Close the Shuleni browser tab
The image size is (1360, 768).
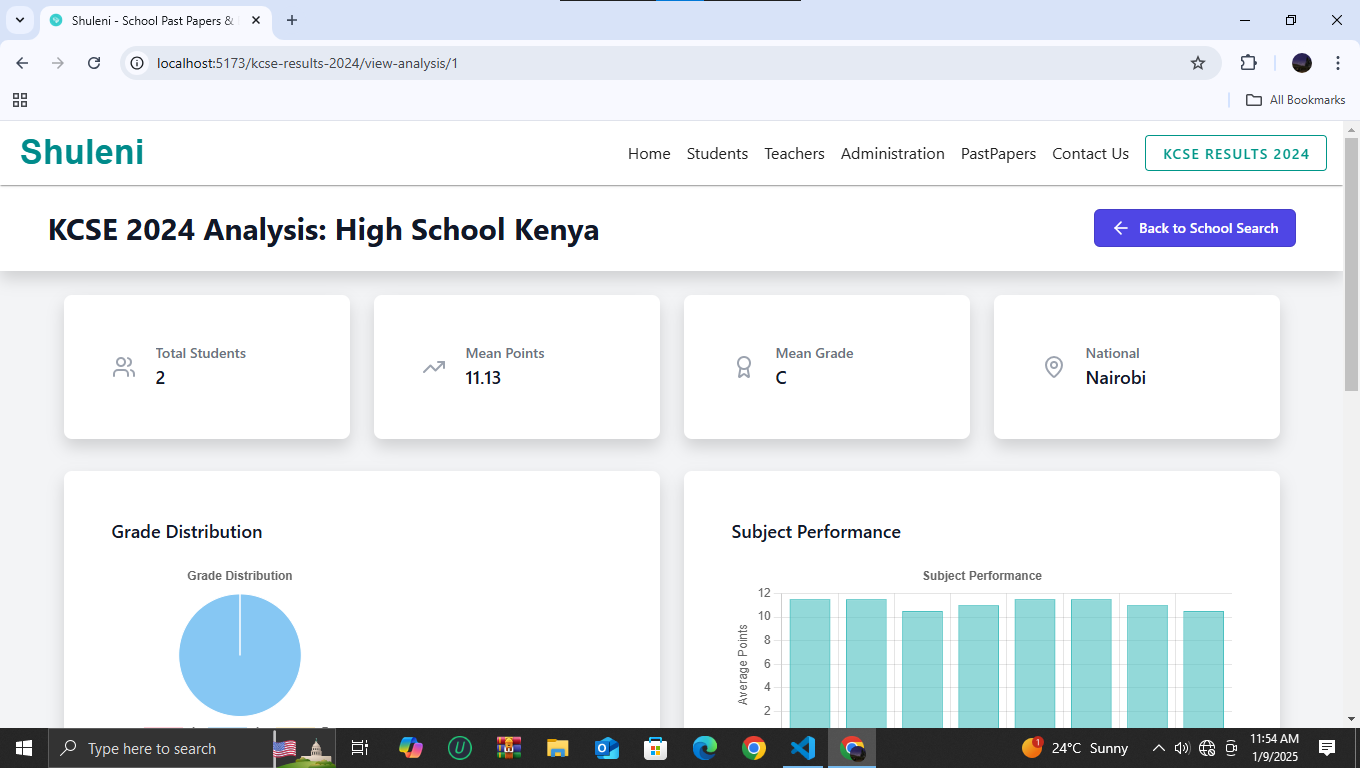[x=255, y=20]
